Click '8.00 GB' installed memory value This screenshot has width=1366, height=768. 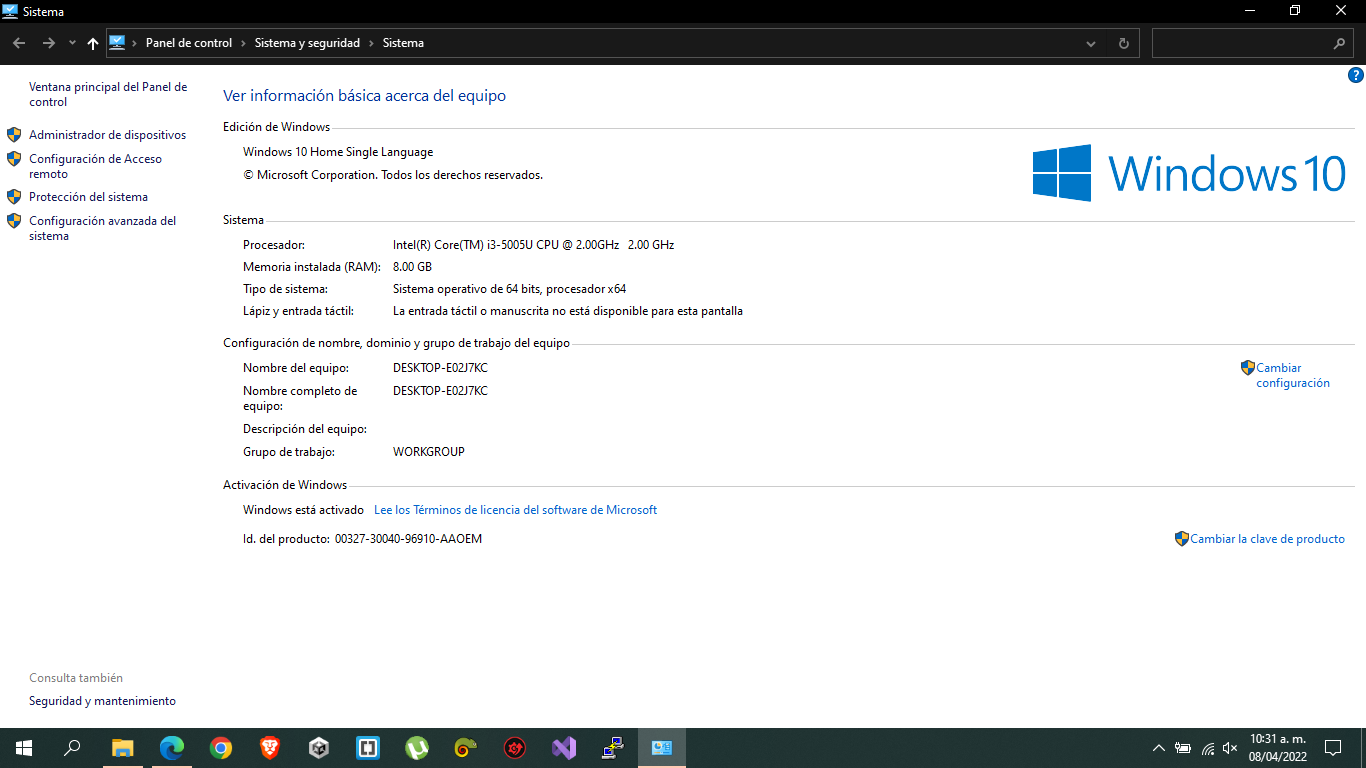[412, 267]
